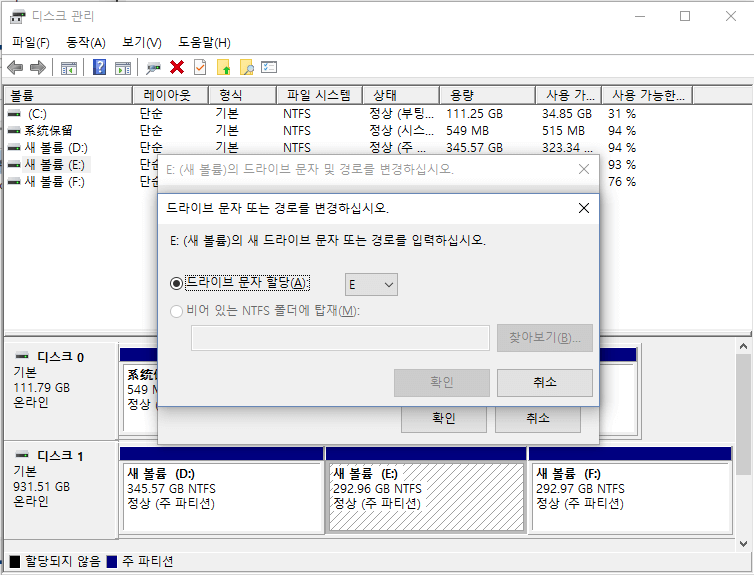The image size is (754, 575).
Task: Click the show/hide action pane icon
Action: pos(123,68)
